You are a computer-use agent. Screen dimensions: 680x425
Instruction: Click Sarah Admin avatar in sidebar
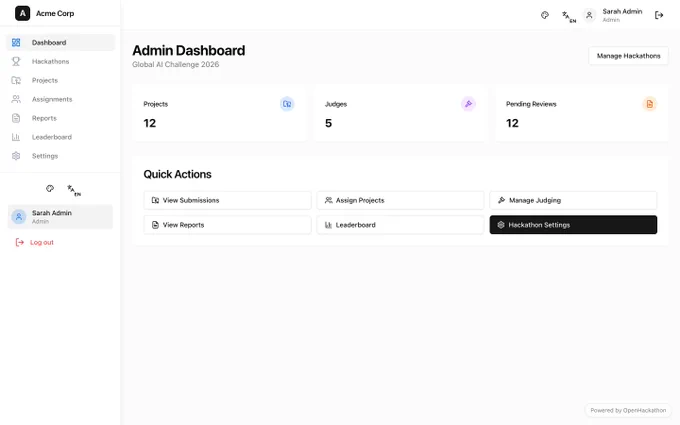19,216
